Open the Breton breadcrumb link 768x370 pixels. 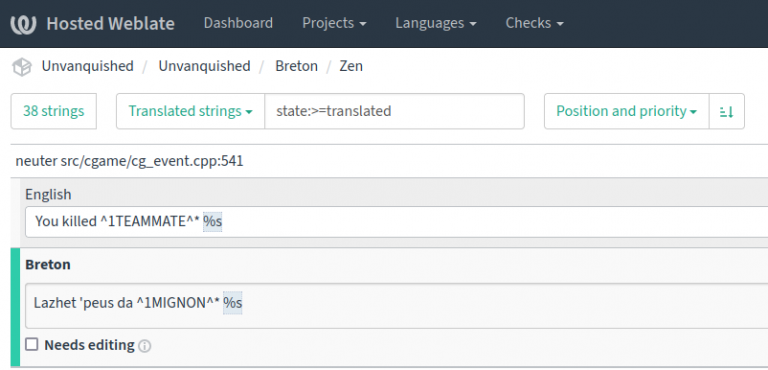(x=296, y=66)
